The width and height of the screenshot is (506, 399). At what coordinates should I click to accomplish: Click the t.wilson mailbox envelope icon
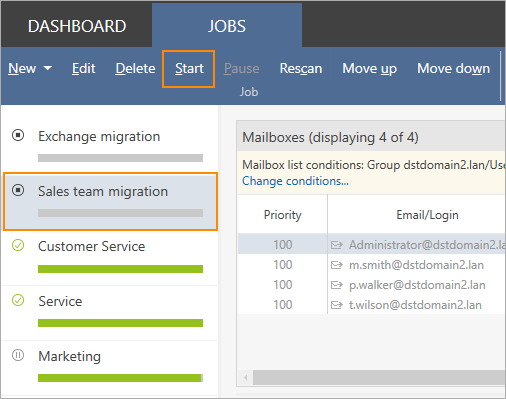click(x=337, y=305)
